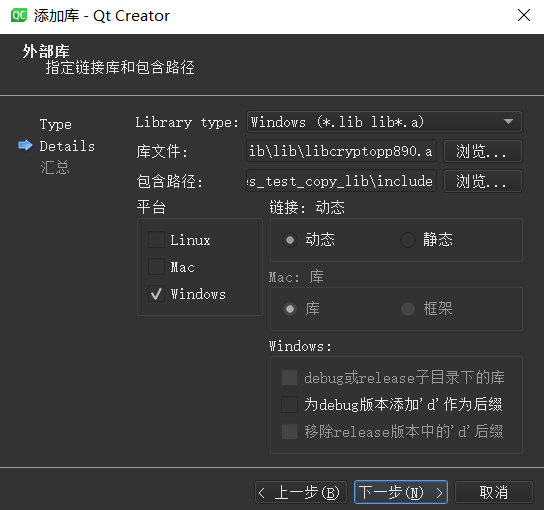
Task: Go to the Type wizard step
Action: point(56,124)
